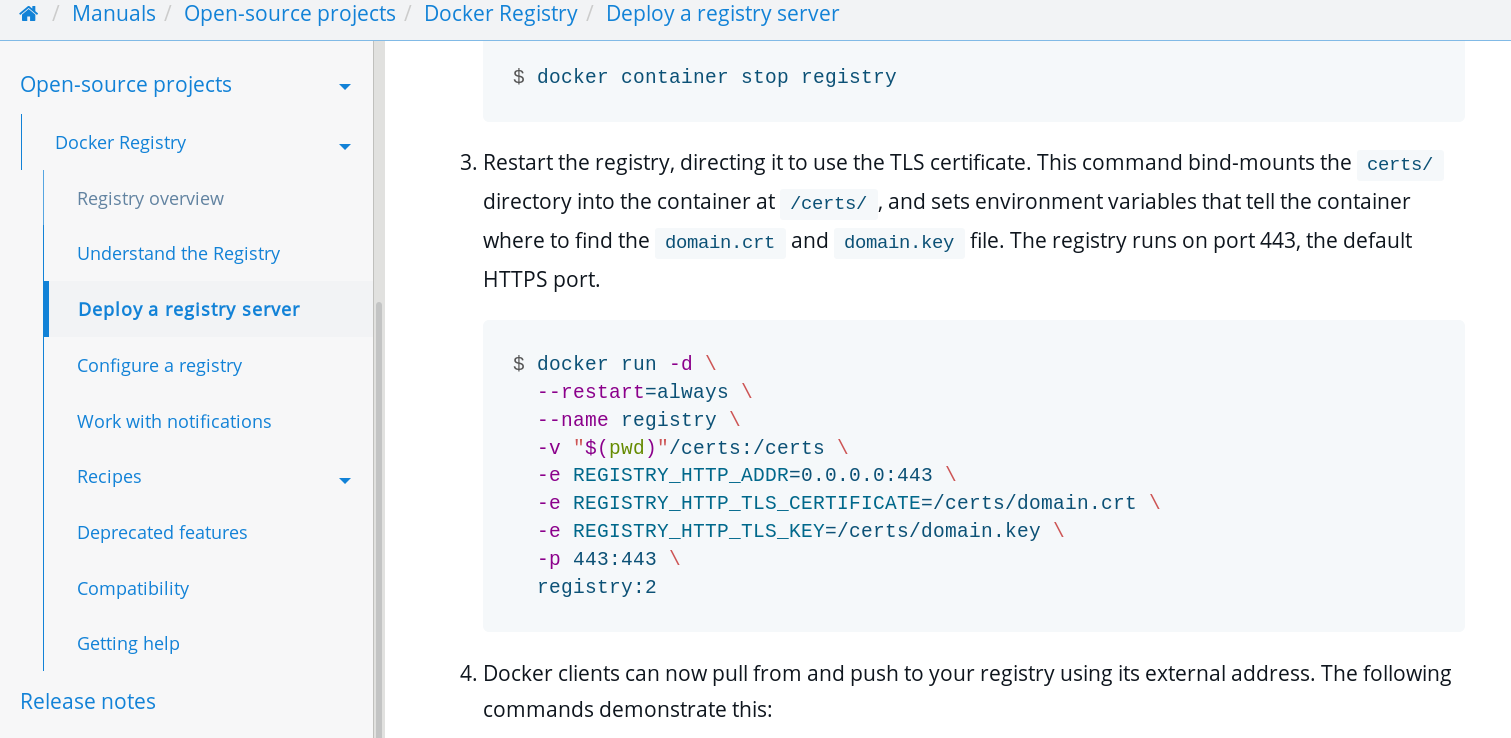Open Understand the Registry page
The width and height of the screenshot is (1511, 738).
tap(178, 254)
